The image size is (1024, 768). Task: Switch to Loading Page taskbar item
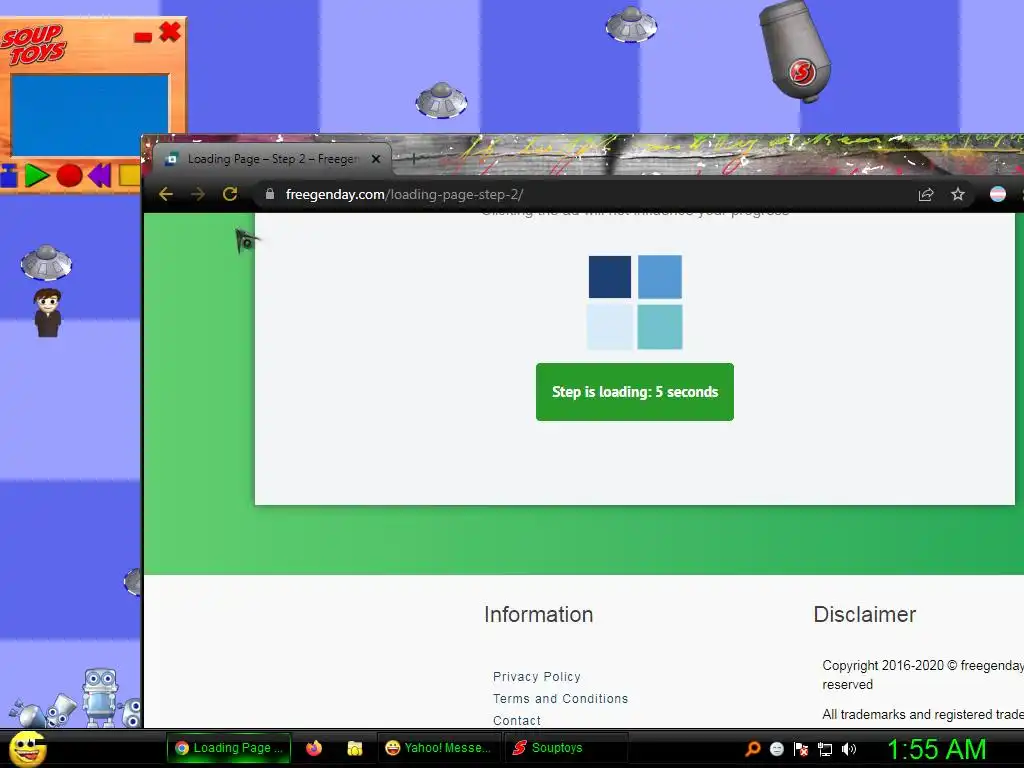pyautogui.click(x=229, y=748)
